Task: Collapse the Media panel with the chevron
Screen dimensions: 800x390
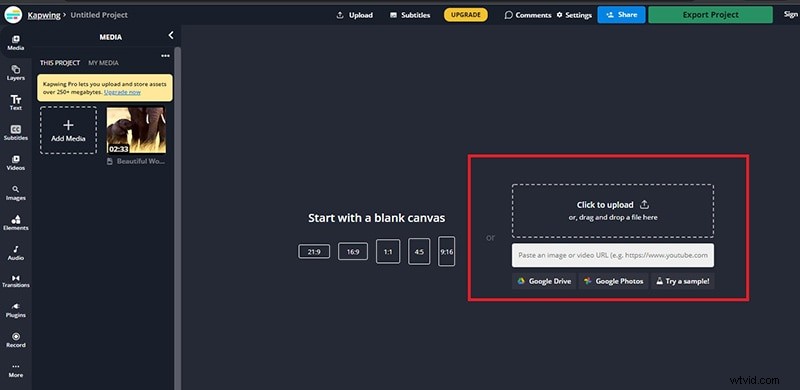Action: point(171,35)
